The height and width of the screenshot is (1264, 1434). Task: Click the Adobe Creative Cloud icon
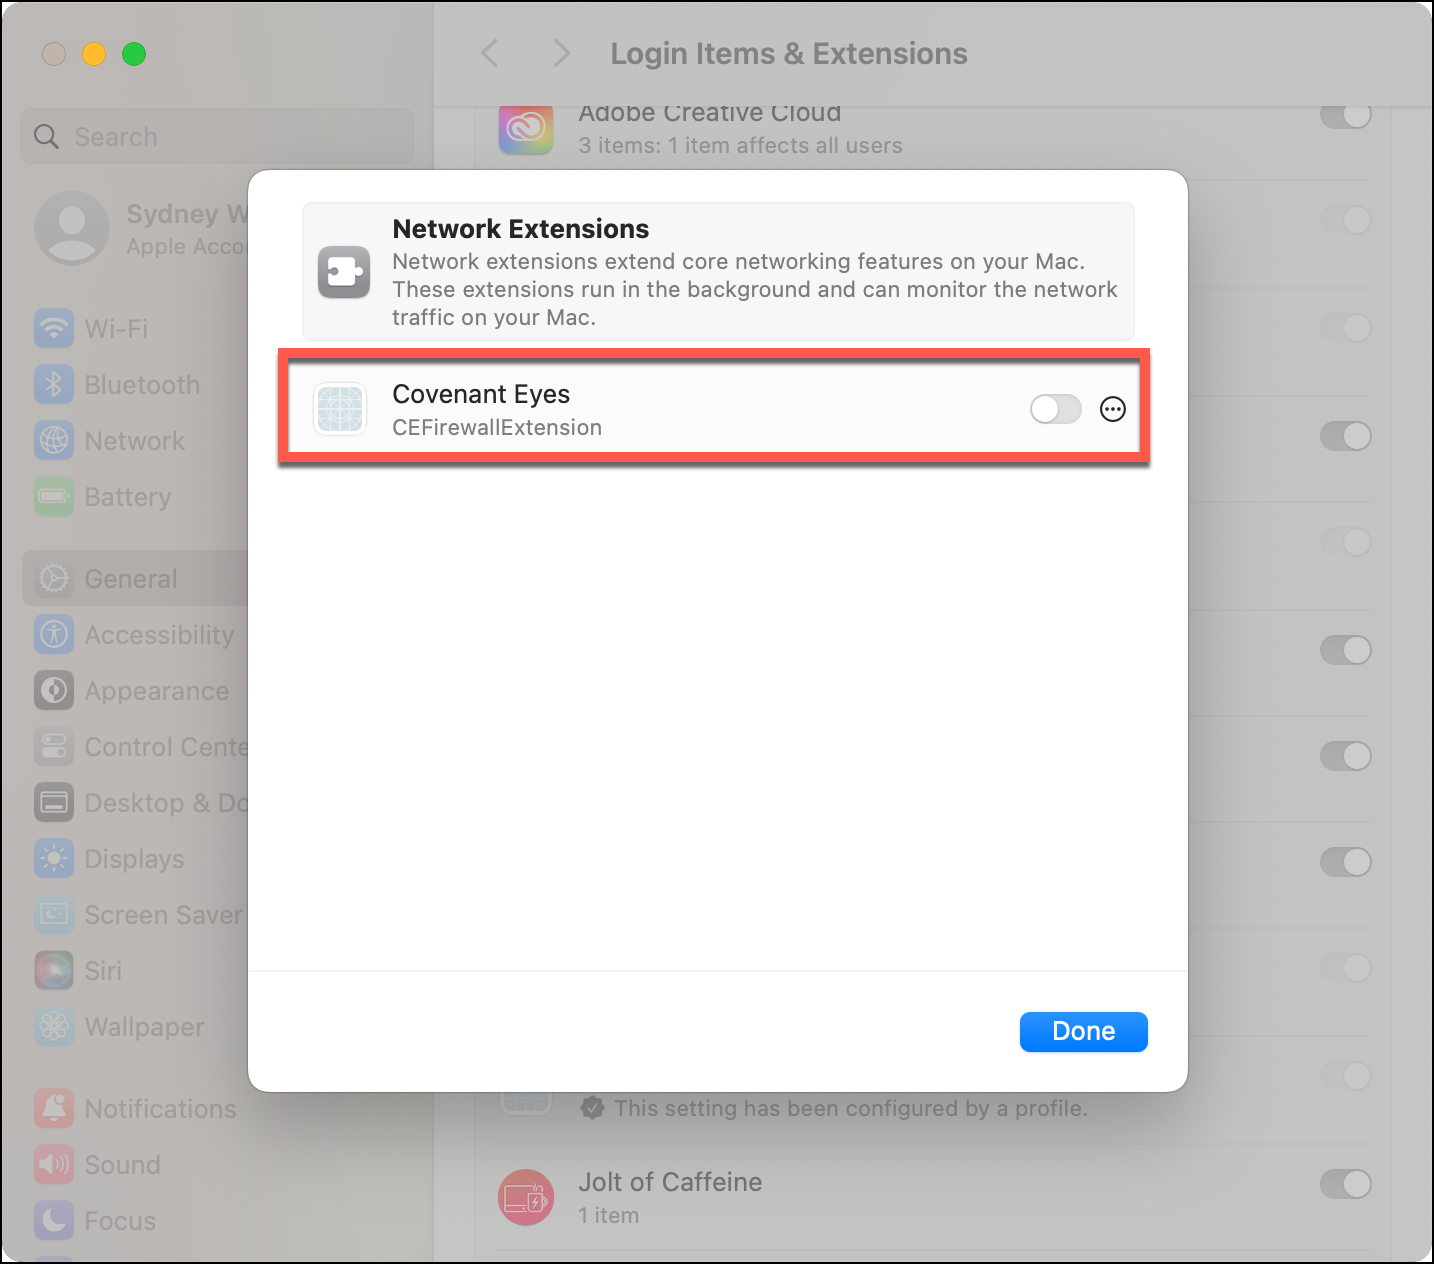526,128
